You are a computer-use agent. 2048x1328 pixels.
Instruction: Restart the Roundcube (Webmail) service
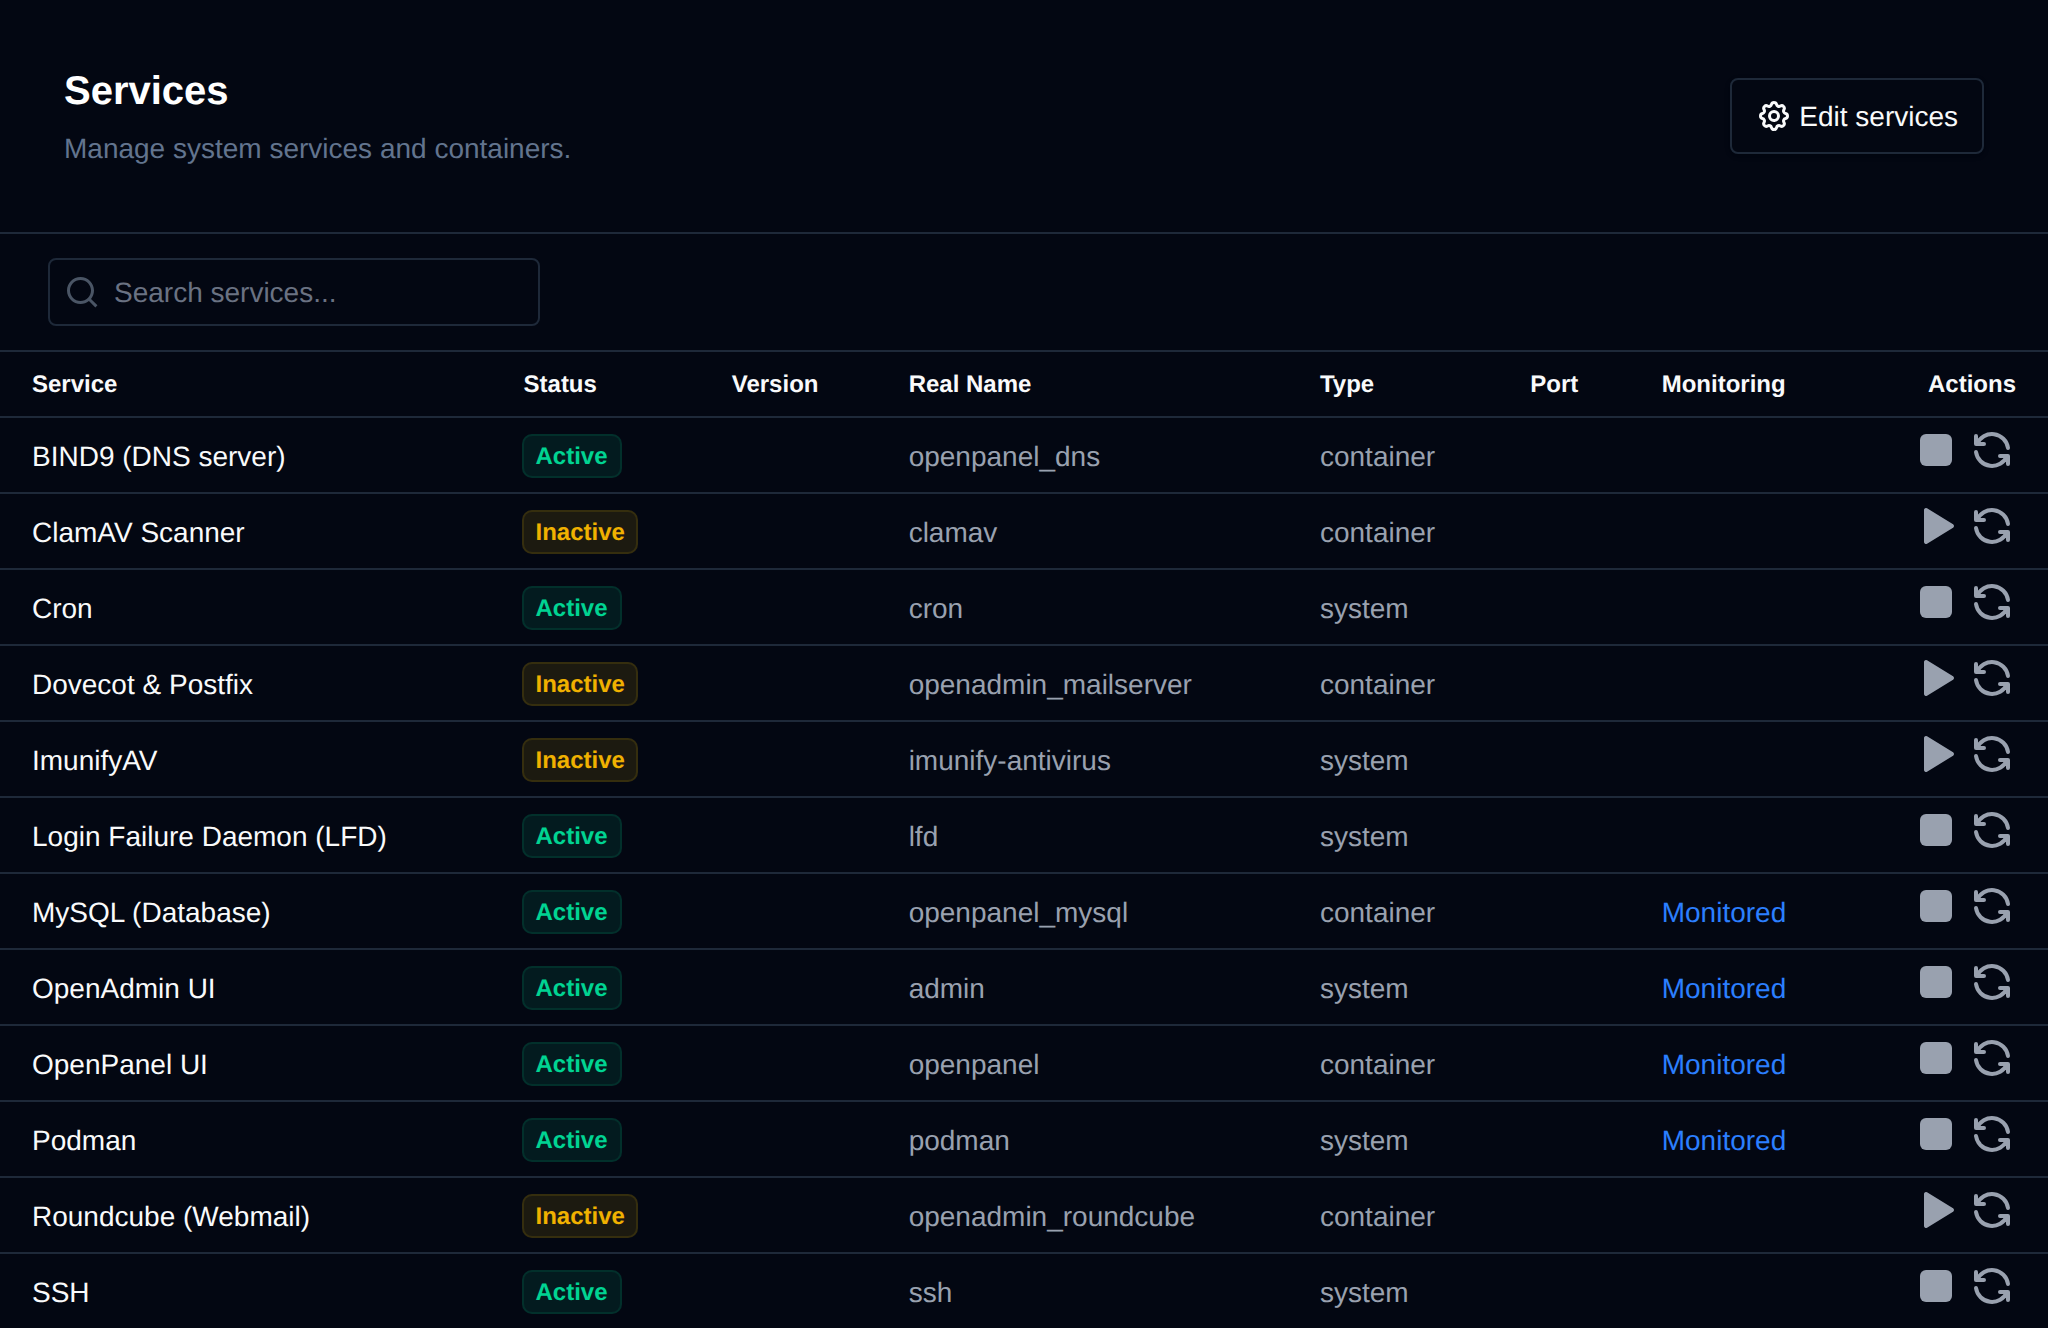[x=1991, y=1210]
